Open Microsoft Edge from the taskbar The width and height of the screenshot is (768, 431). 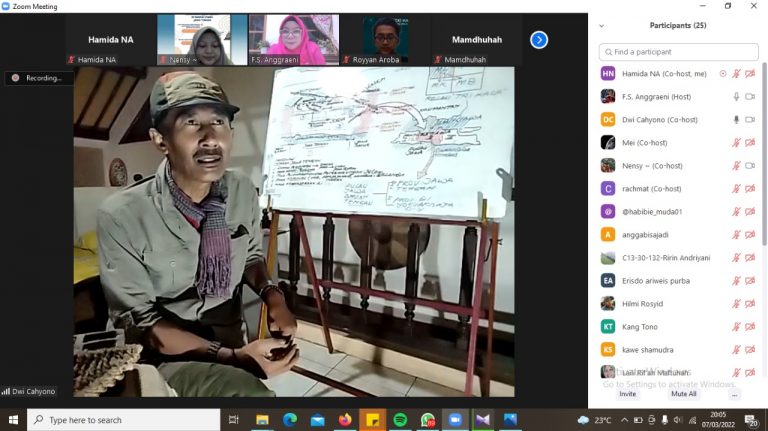click(290, 420)
